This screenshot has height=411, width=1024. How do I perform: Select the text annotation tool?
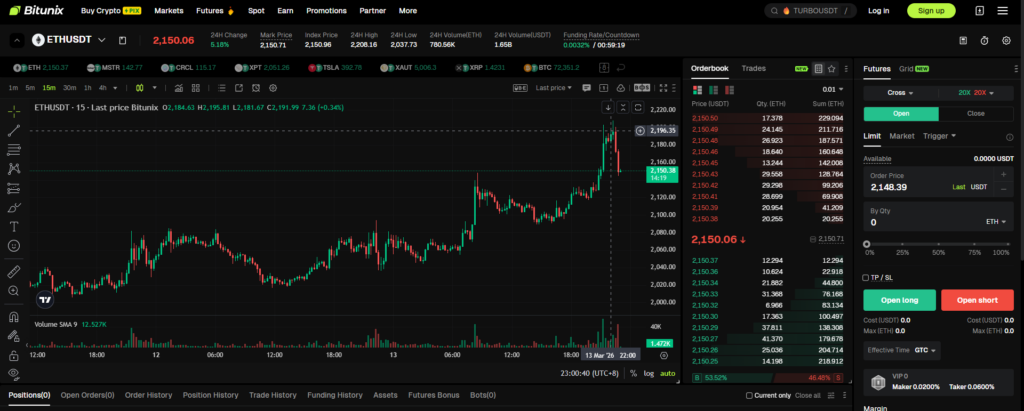(x=13, y=227)
